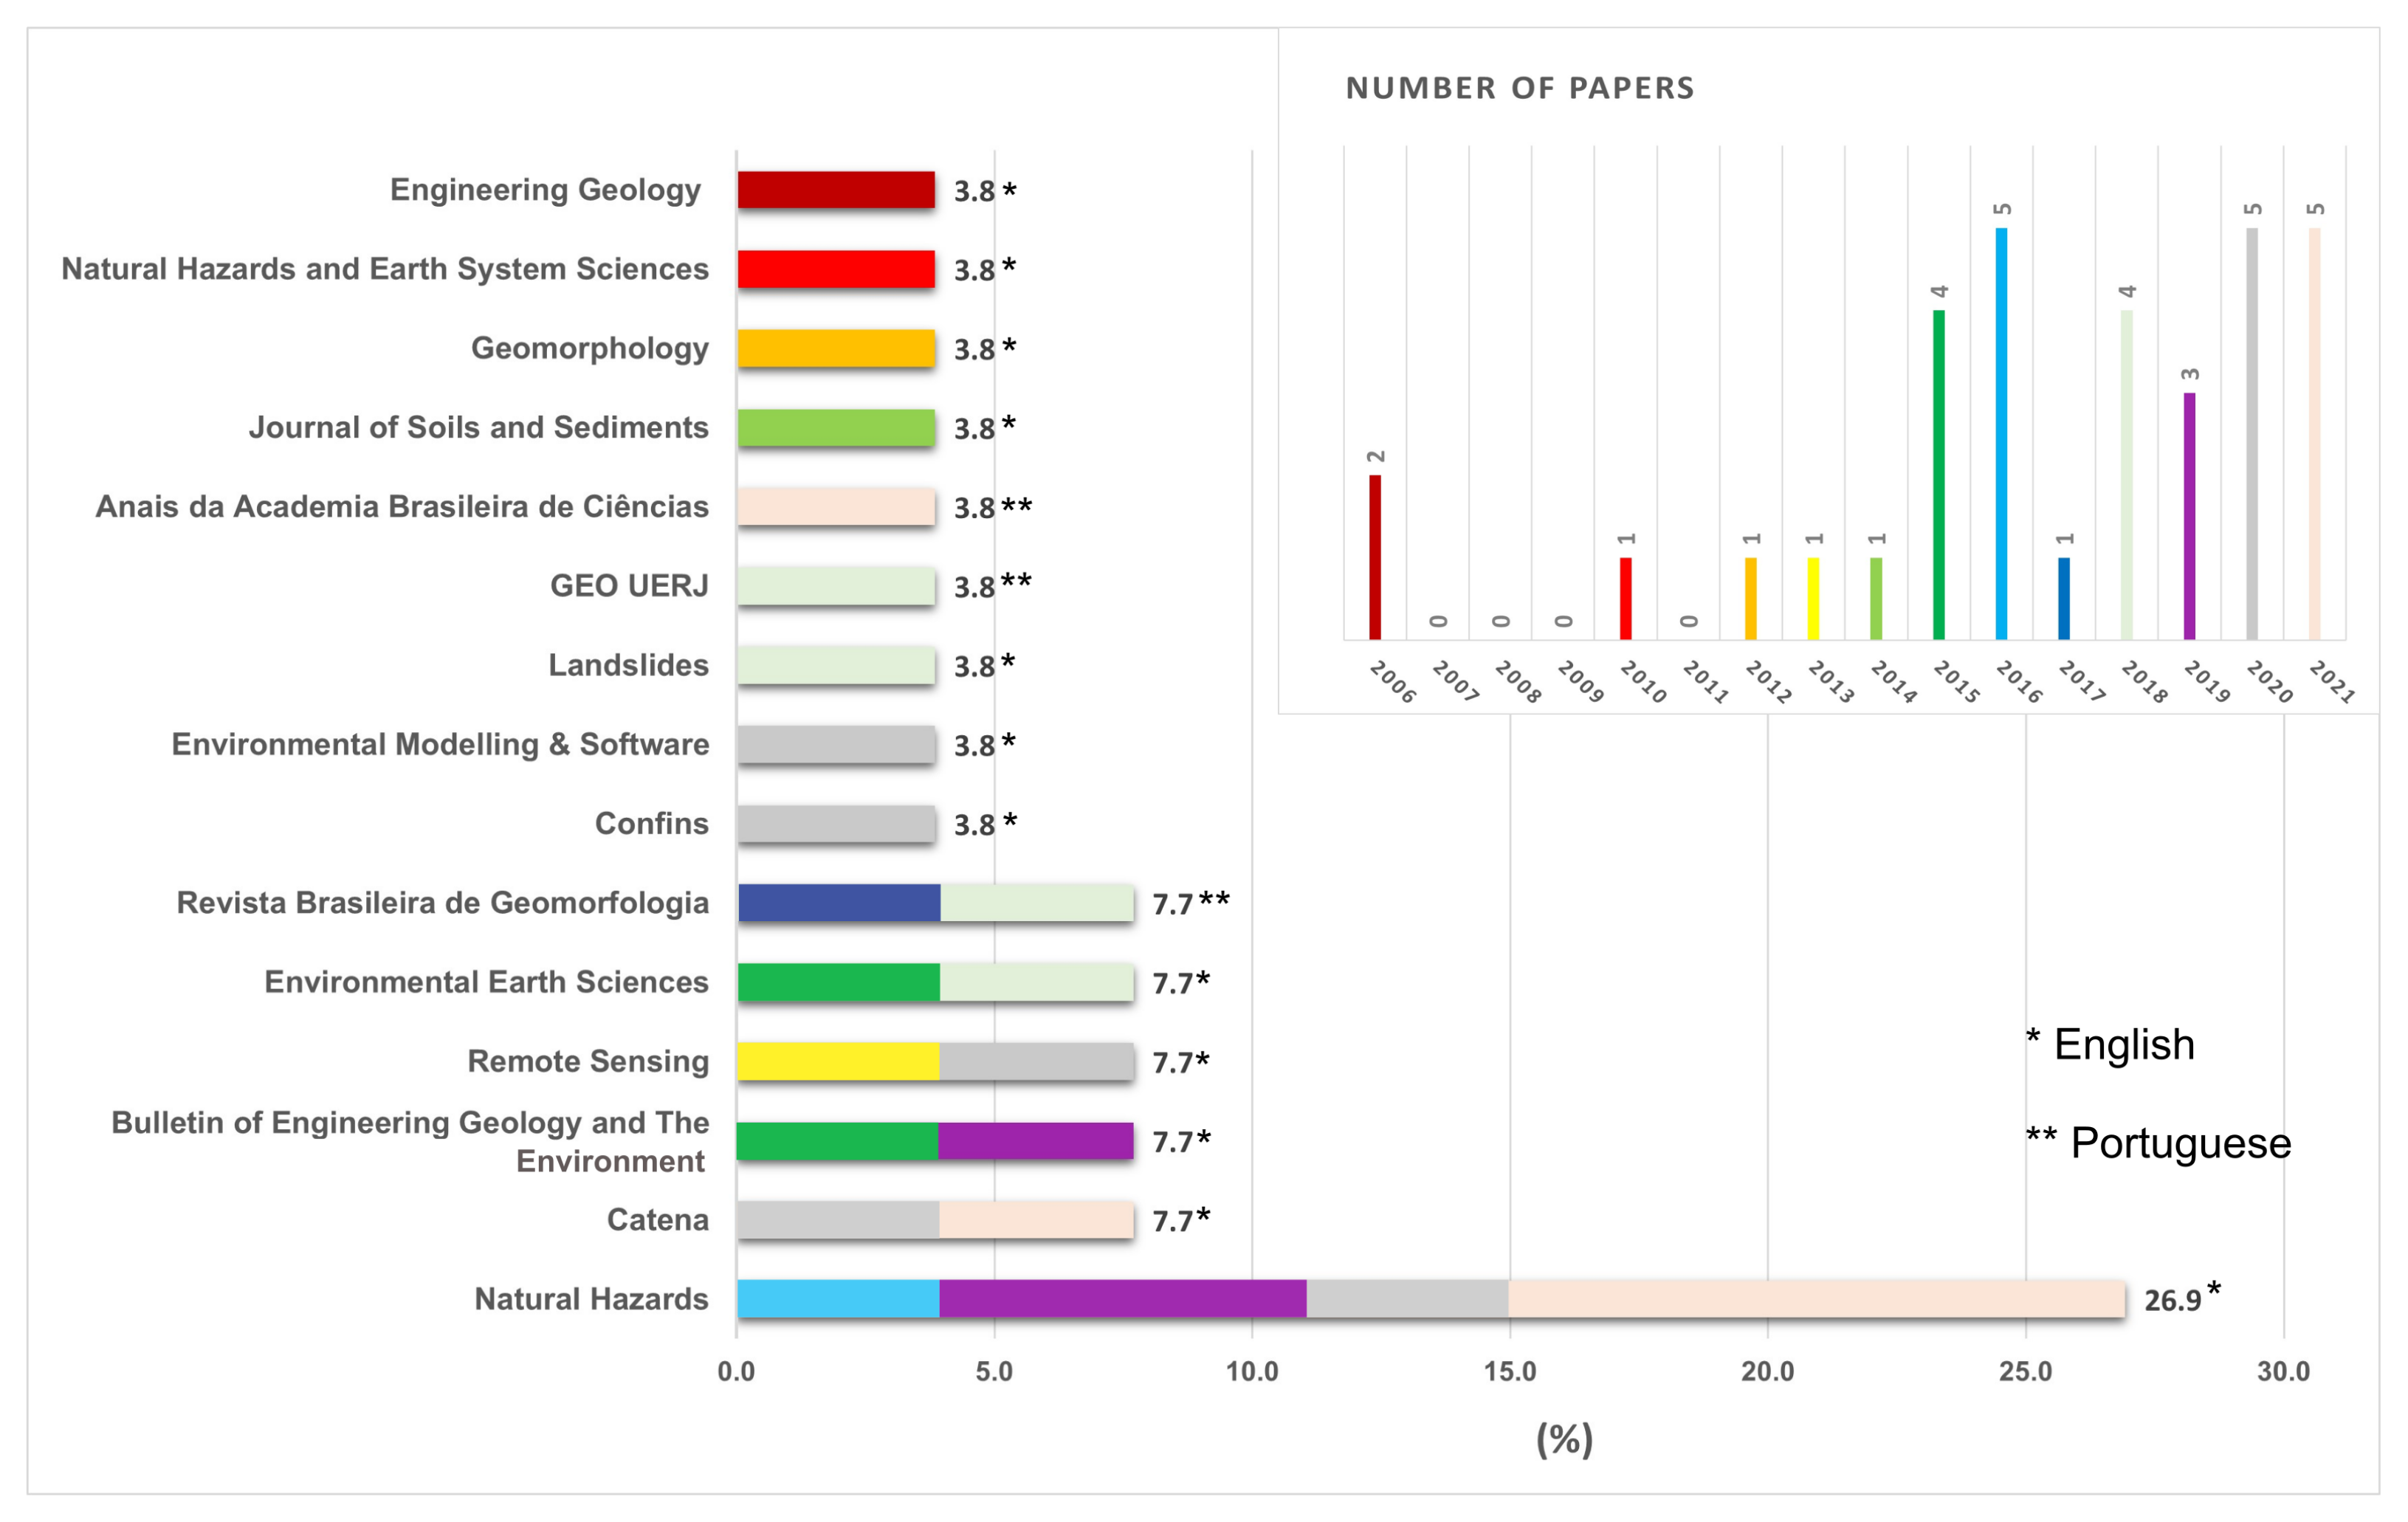This screenshot has width=2408, height=1522.
Task: Click the percent axis title
Action: click(x=1564, y=1440)
